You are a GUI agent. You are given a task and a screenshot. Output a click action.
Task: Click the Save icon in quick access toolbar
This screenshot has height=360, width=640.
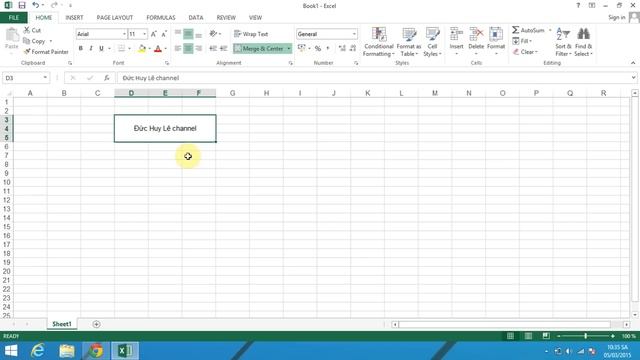(22, 5)
